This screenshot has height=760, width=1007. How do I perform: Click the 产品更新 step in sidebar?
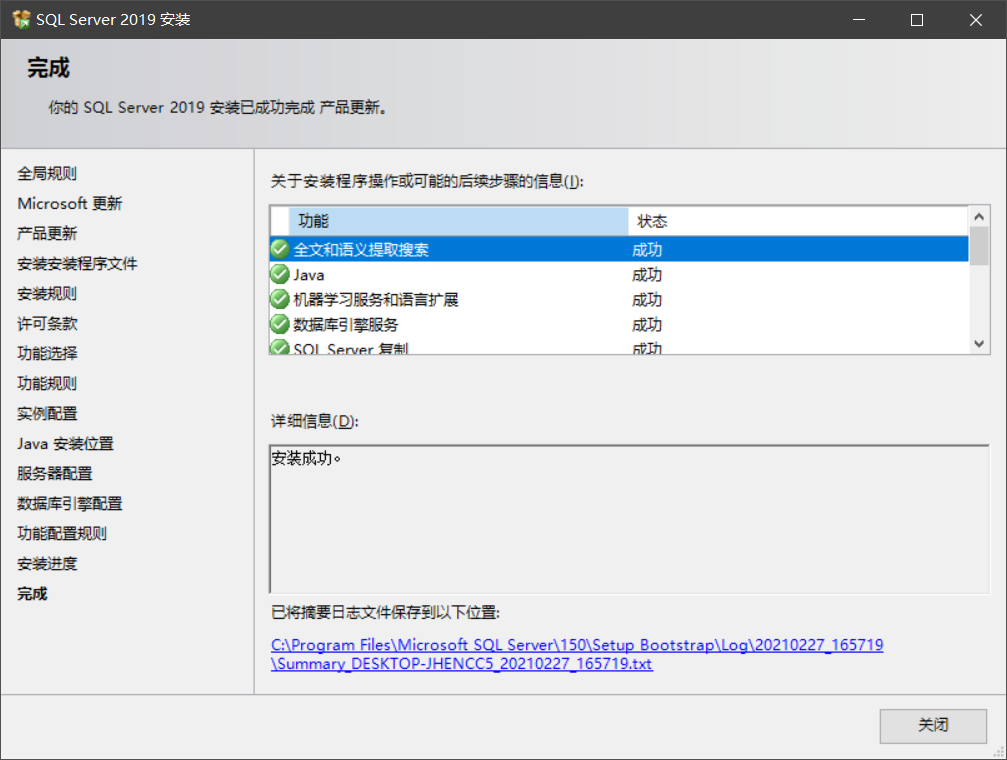point(47,233)
